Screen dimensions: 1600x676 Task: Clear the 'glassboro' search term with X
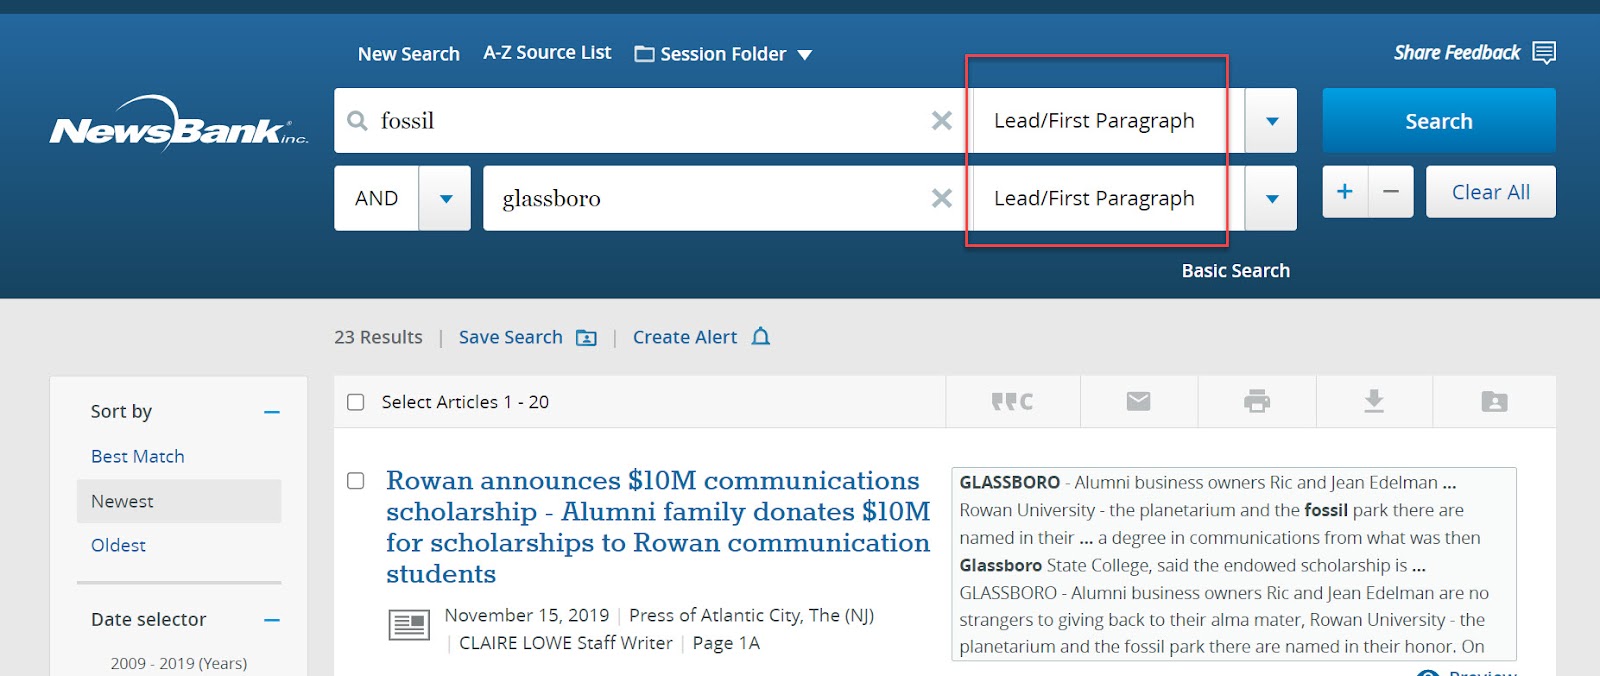(x=941, y=198)
